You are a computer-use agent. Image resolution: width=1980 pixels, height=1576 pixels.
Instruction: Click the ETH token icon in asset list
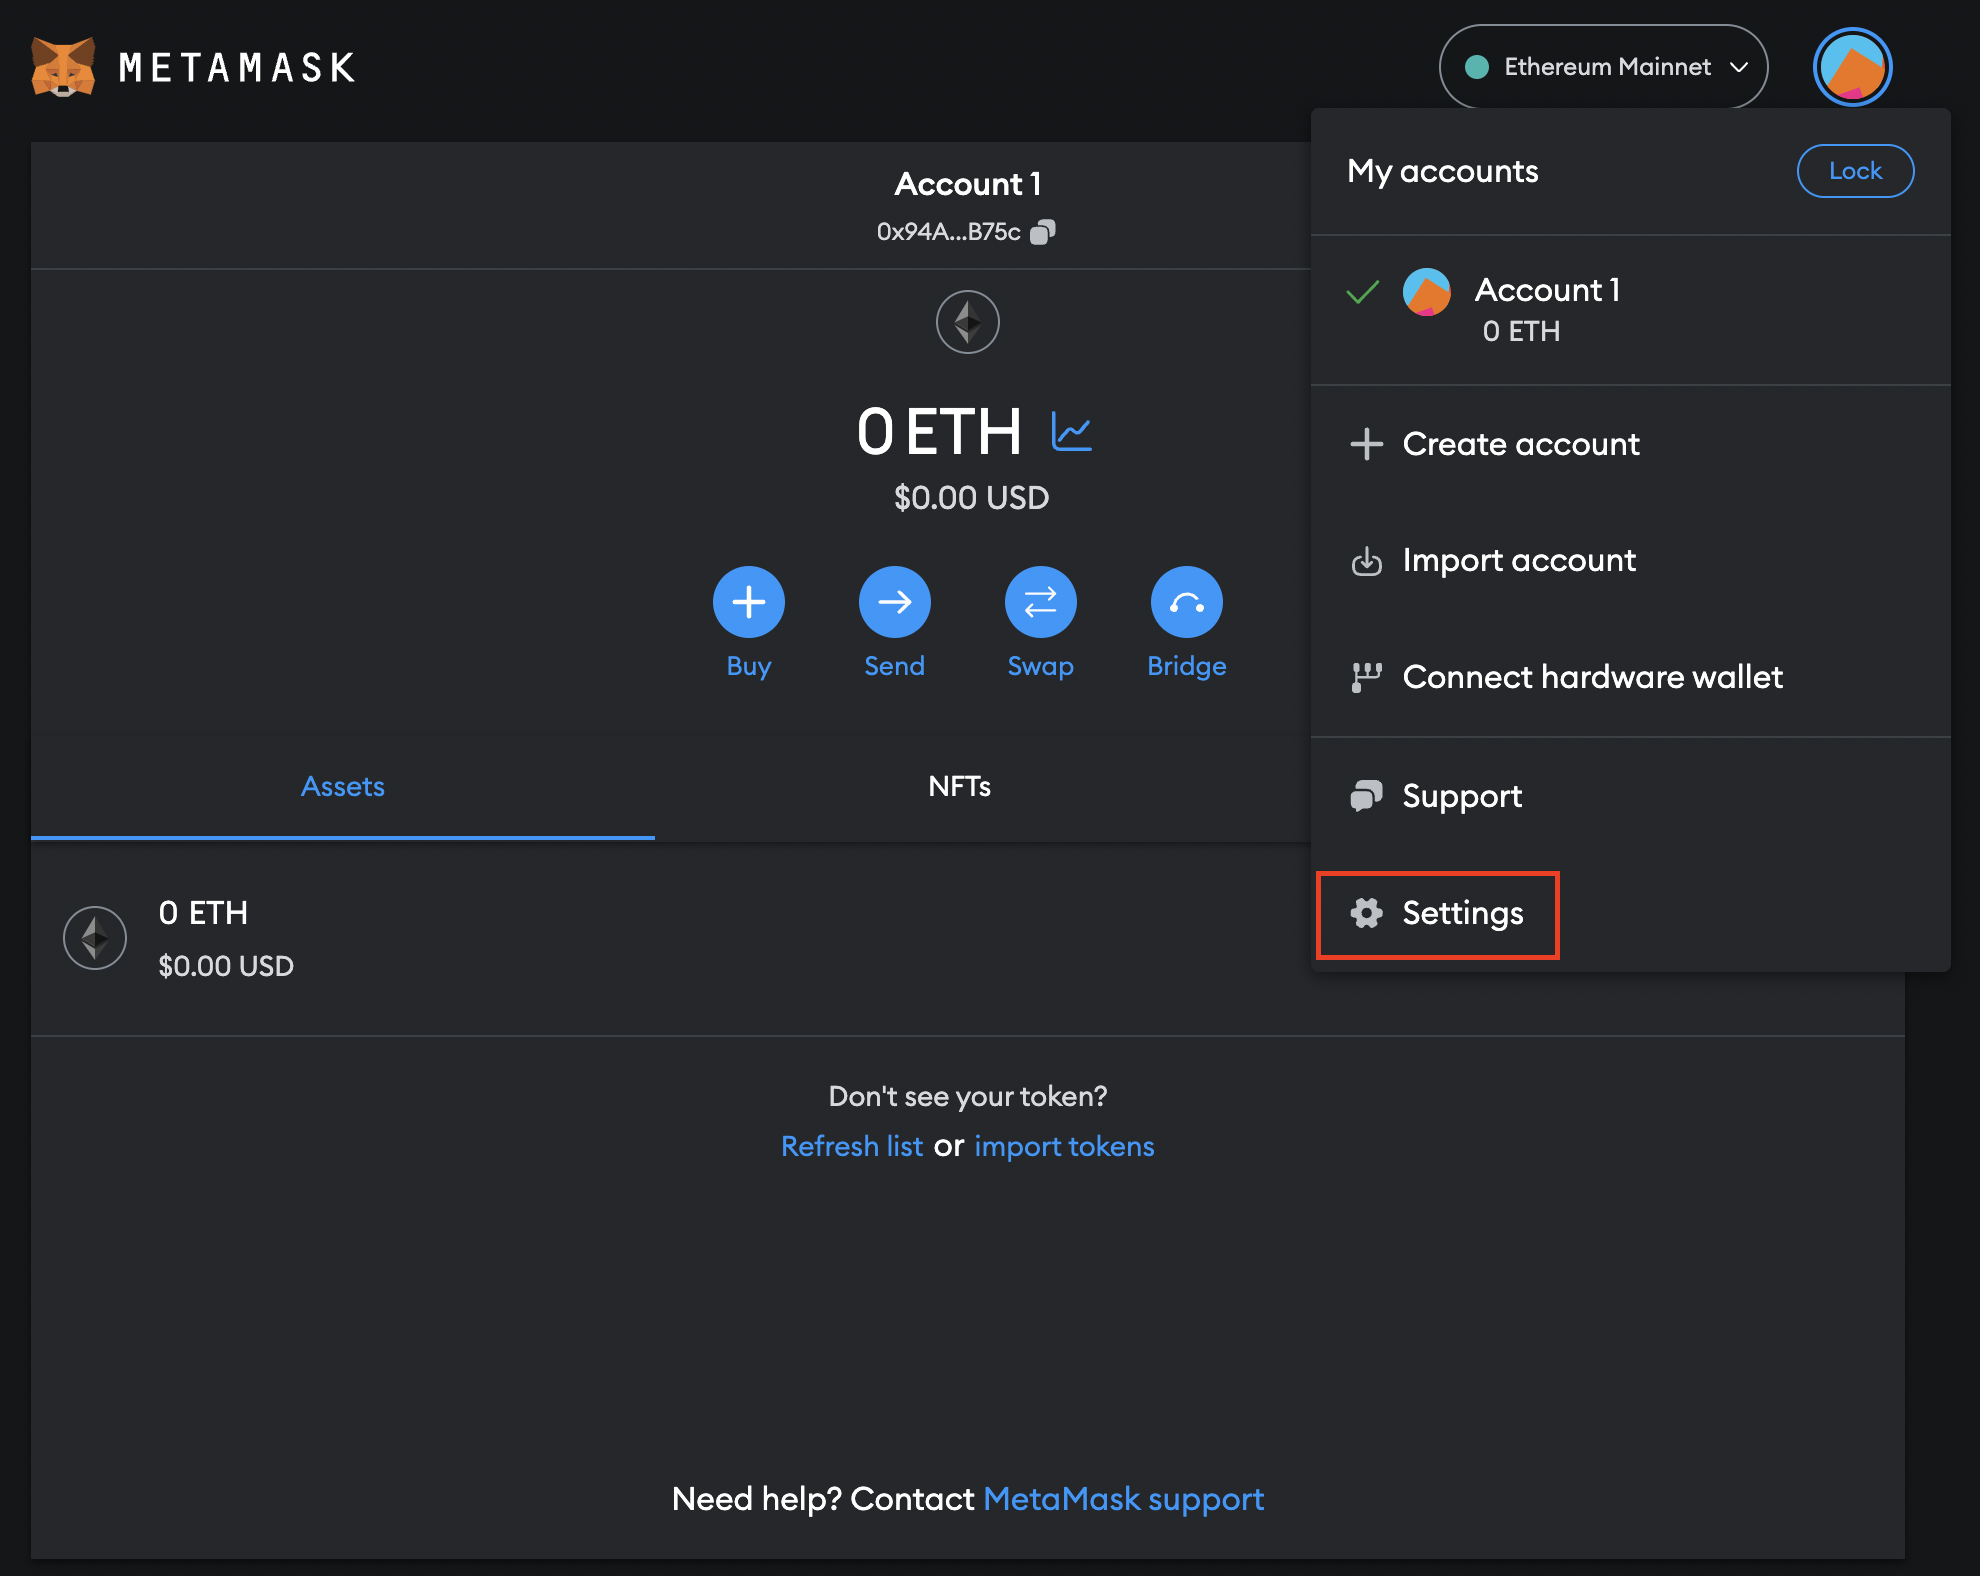95,938
